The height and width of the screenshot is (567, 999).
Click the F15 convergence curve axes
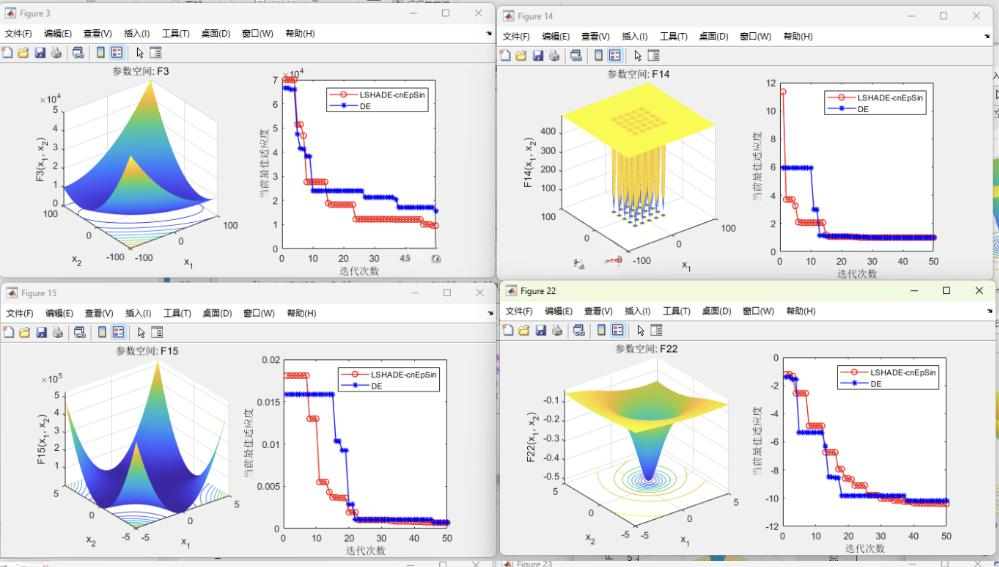point(365,444)
